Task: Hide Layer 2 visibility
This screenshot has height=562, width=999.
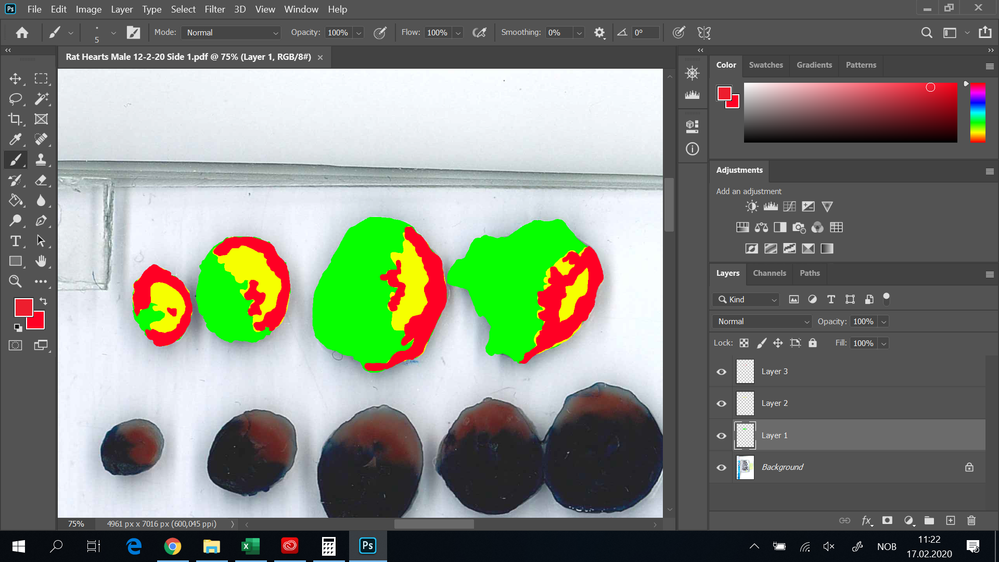Action: coord(721,403)
